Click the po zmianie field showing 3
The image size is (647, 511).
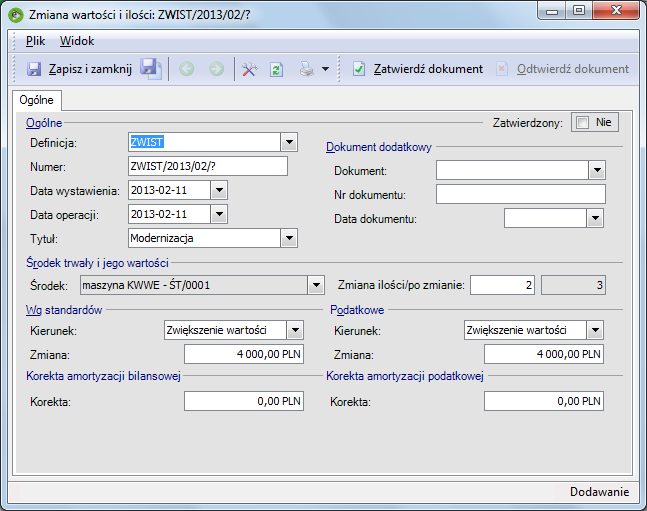[x=574, y=285]
